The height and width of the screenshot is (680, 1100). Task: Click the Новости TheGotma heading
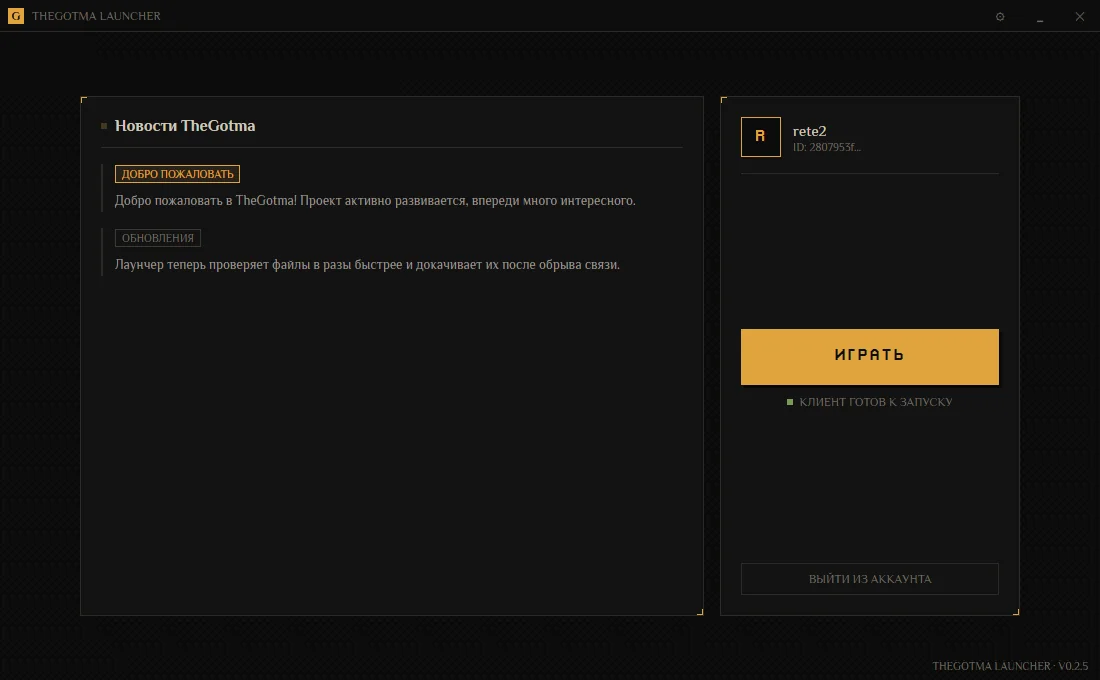point(185,126)
